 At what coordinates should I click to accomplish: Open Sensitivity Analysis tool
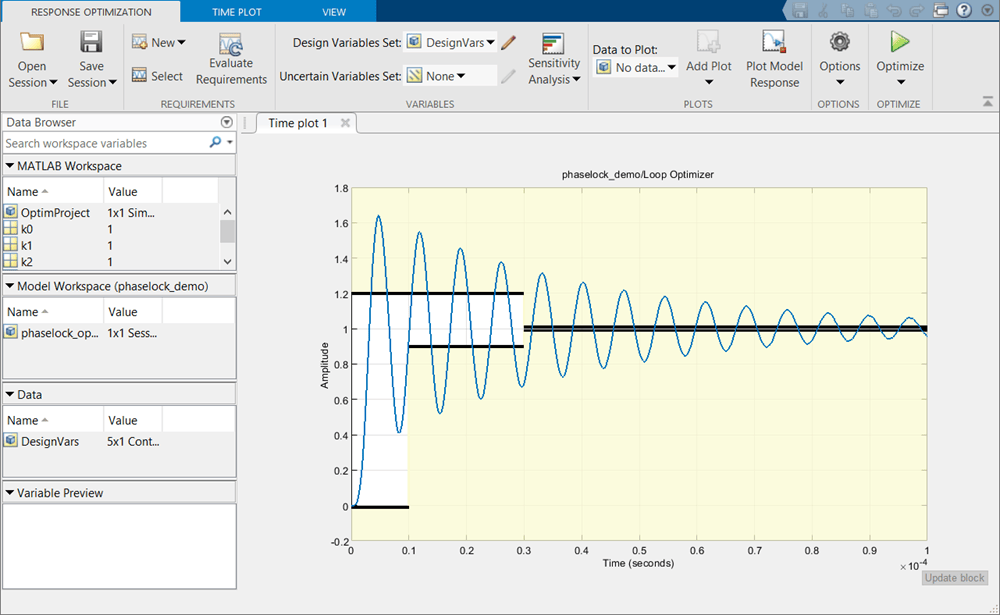[x=554, y=43]
